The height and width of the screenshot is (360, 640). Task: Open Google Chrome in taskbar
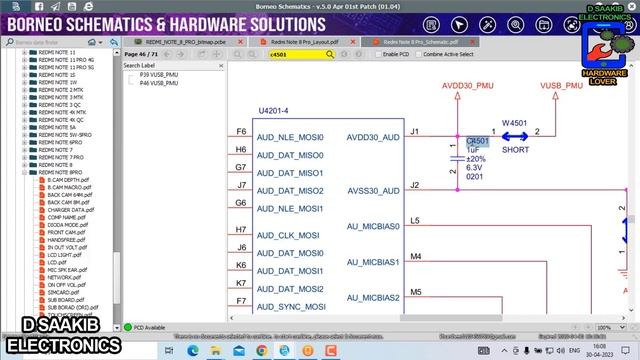[x=262, y=350]
